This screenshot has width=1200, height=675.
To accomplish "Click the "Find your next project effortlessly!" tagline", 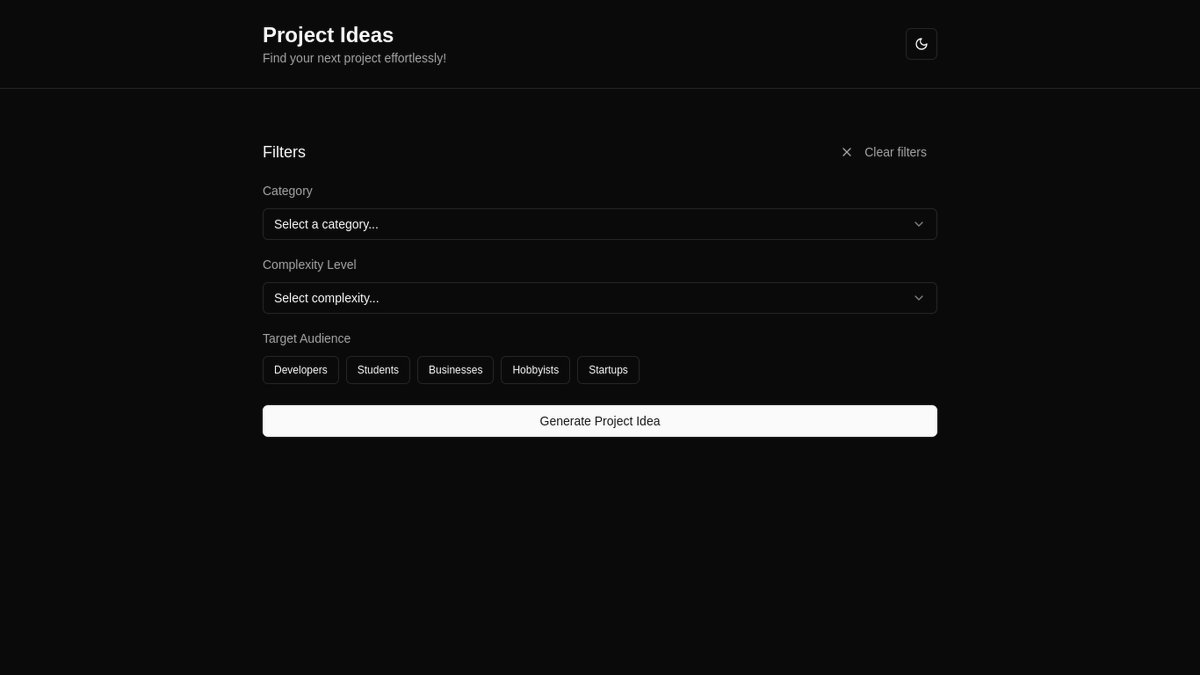I will pyautogui.click(x=354, y=58).
